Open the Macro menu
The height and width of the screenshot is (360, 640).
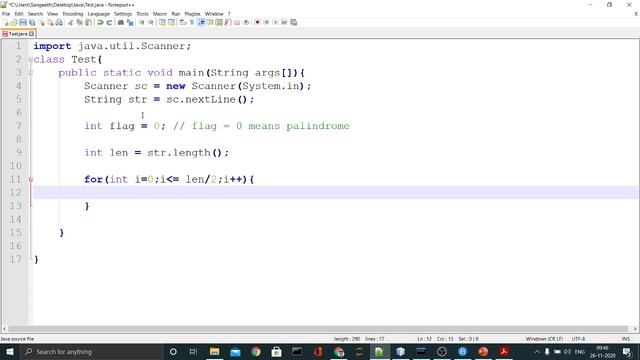tap(160, 14)
